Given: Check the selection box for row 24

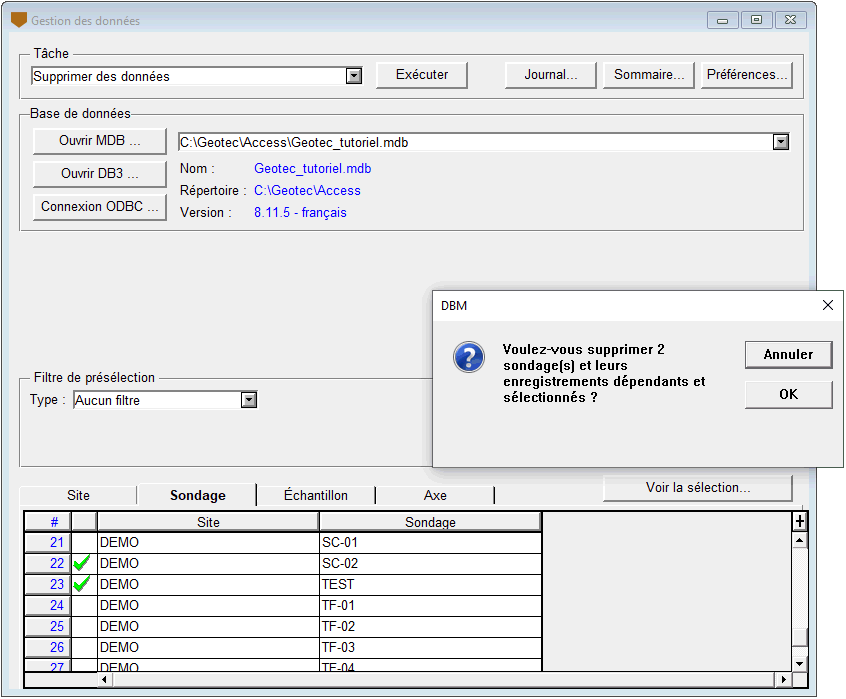Looking at the screenshot, I should click(84, 606).
